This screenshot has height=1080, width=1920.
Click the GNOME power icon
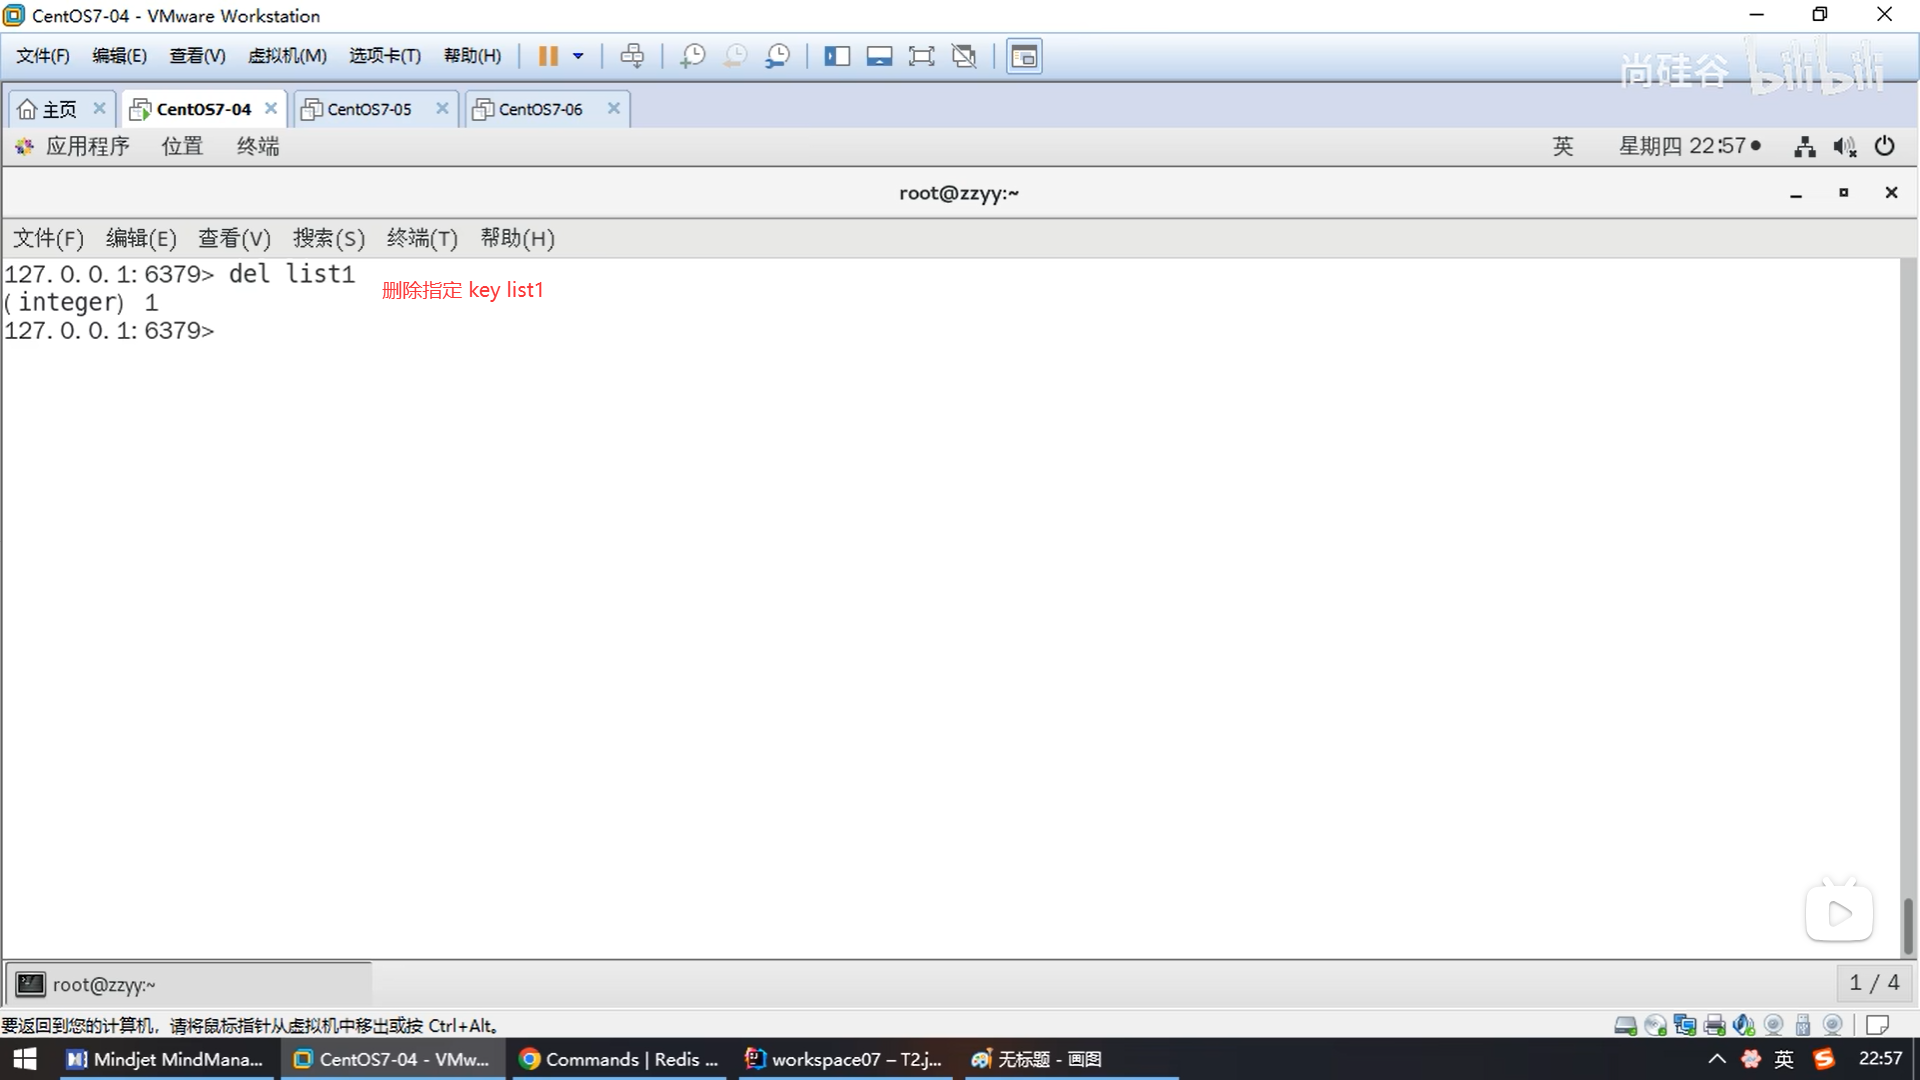[x=1884, y=146]
